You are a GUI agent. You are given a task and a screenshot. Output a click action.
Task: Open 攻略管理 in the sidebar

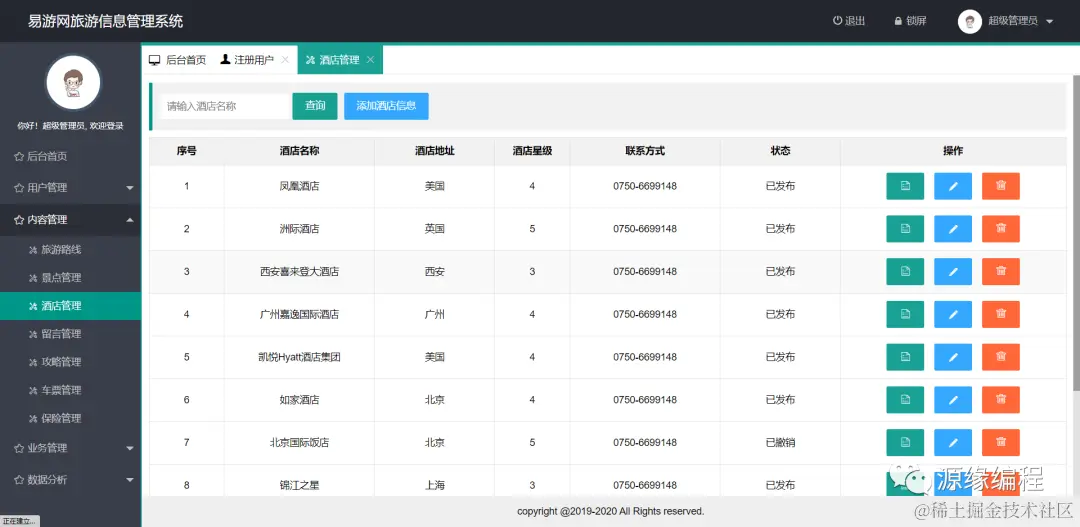[70, 362]
